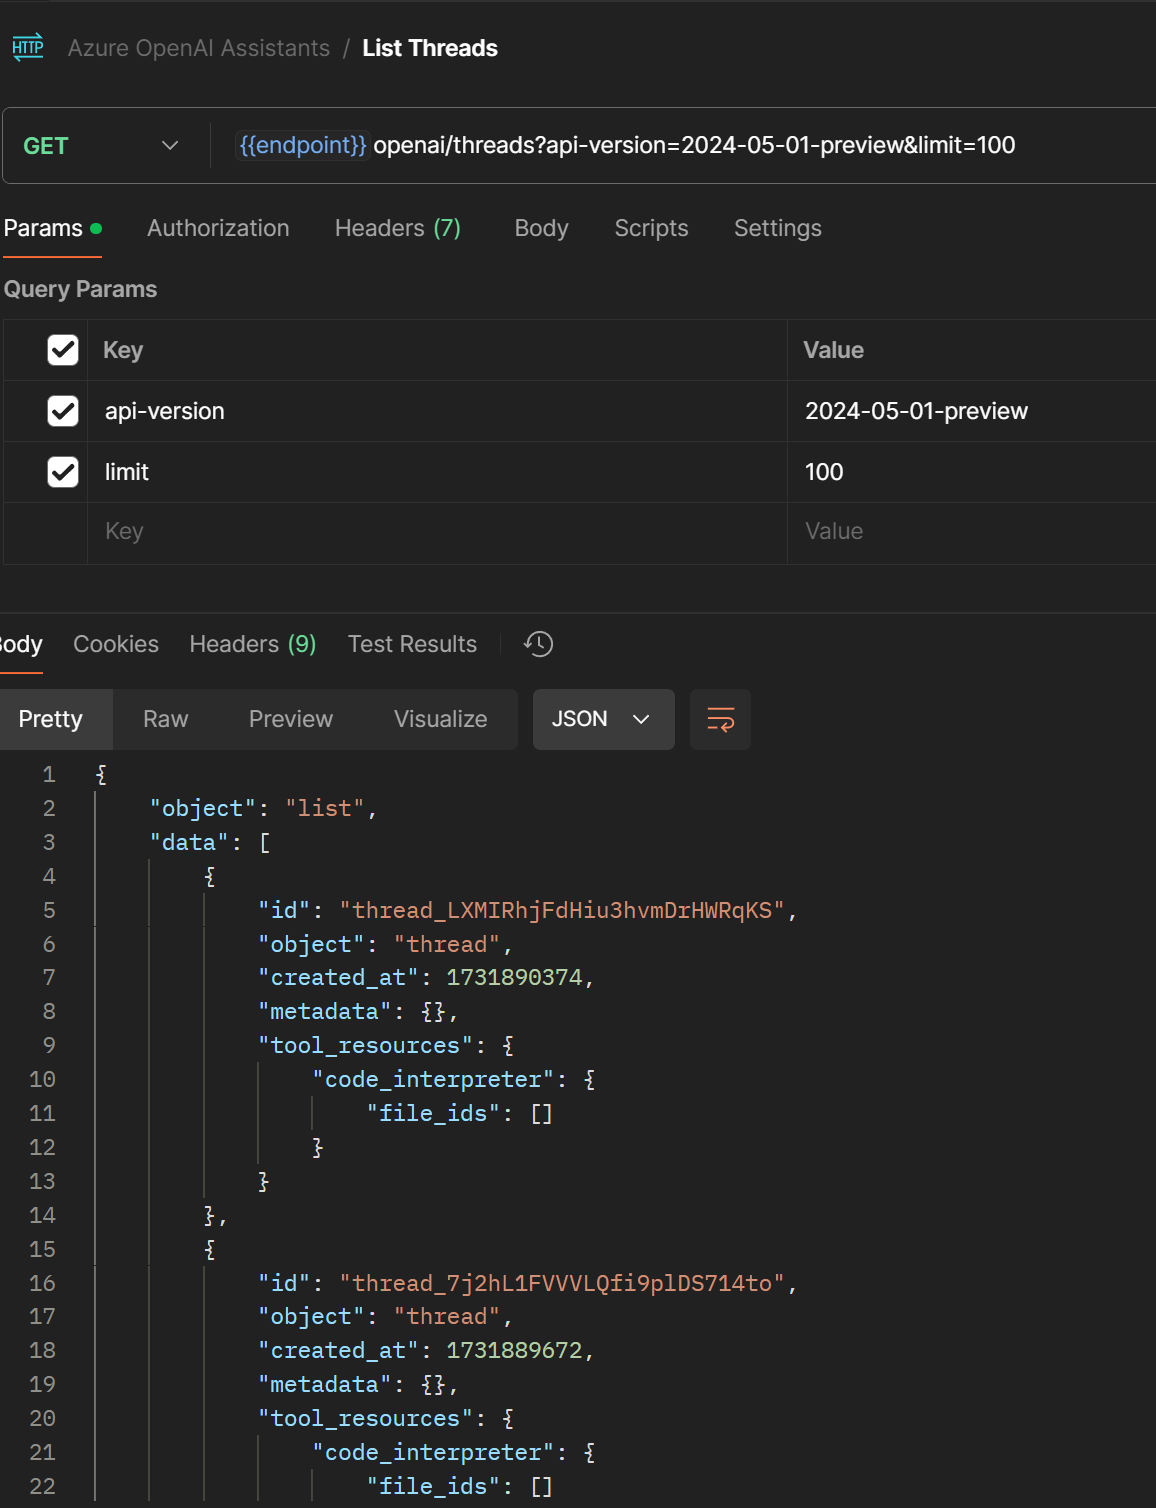
Task: Click the "object": "list" line
Action: (263, 808)
